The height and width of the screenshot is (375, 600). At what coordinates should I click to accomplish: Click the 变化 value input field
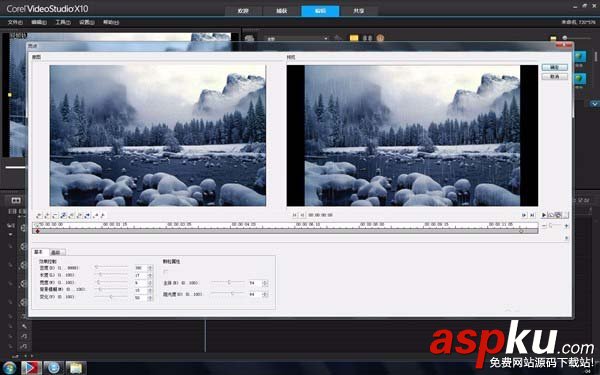[x=140, y=298]
